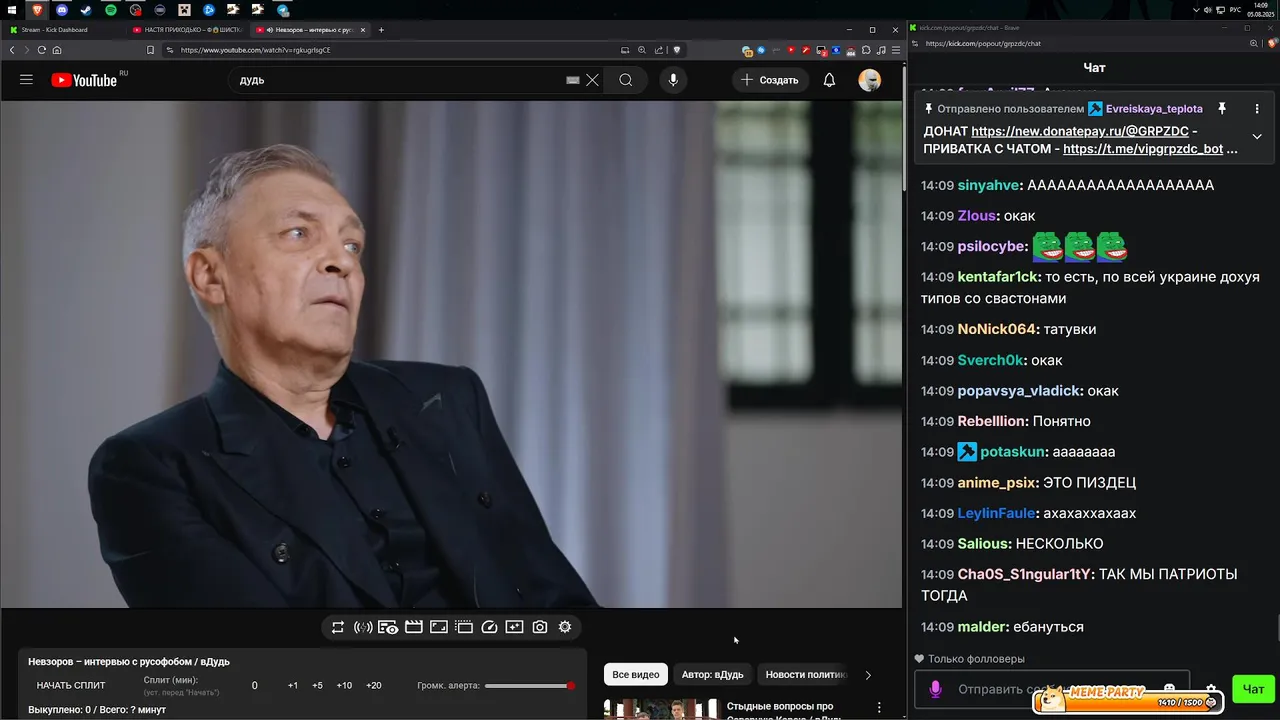The height and width of the screenshot is (720, 1280).
Task: Open Spotify from the taskbar
Action: [111, 10]
